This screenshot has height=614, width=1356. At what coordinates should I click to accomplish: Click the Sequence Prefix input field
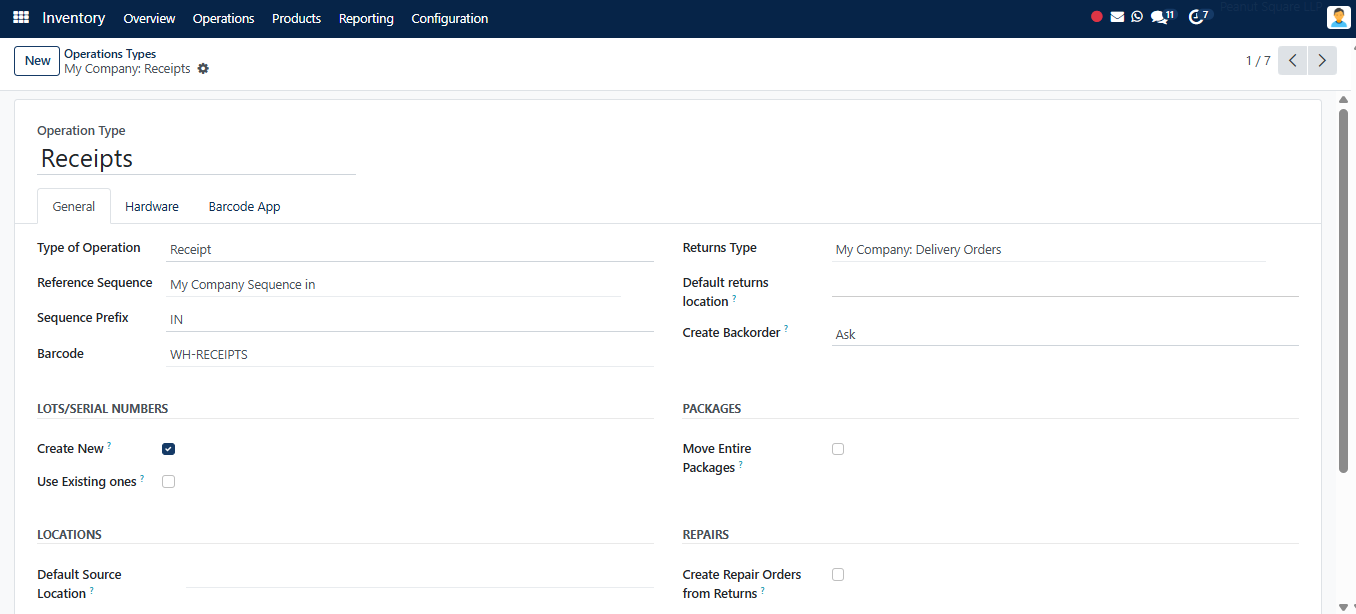(410, 320)
